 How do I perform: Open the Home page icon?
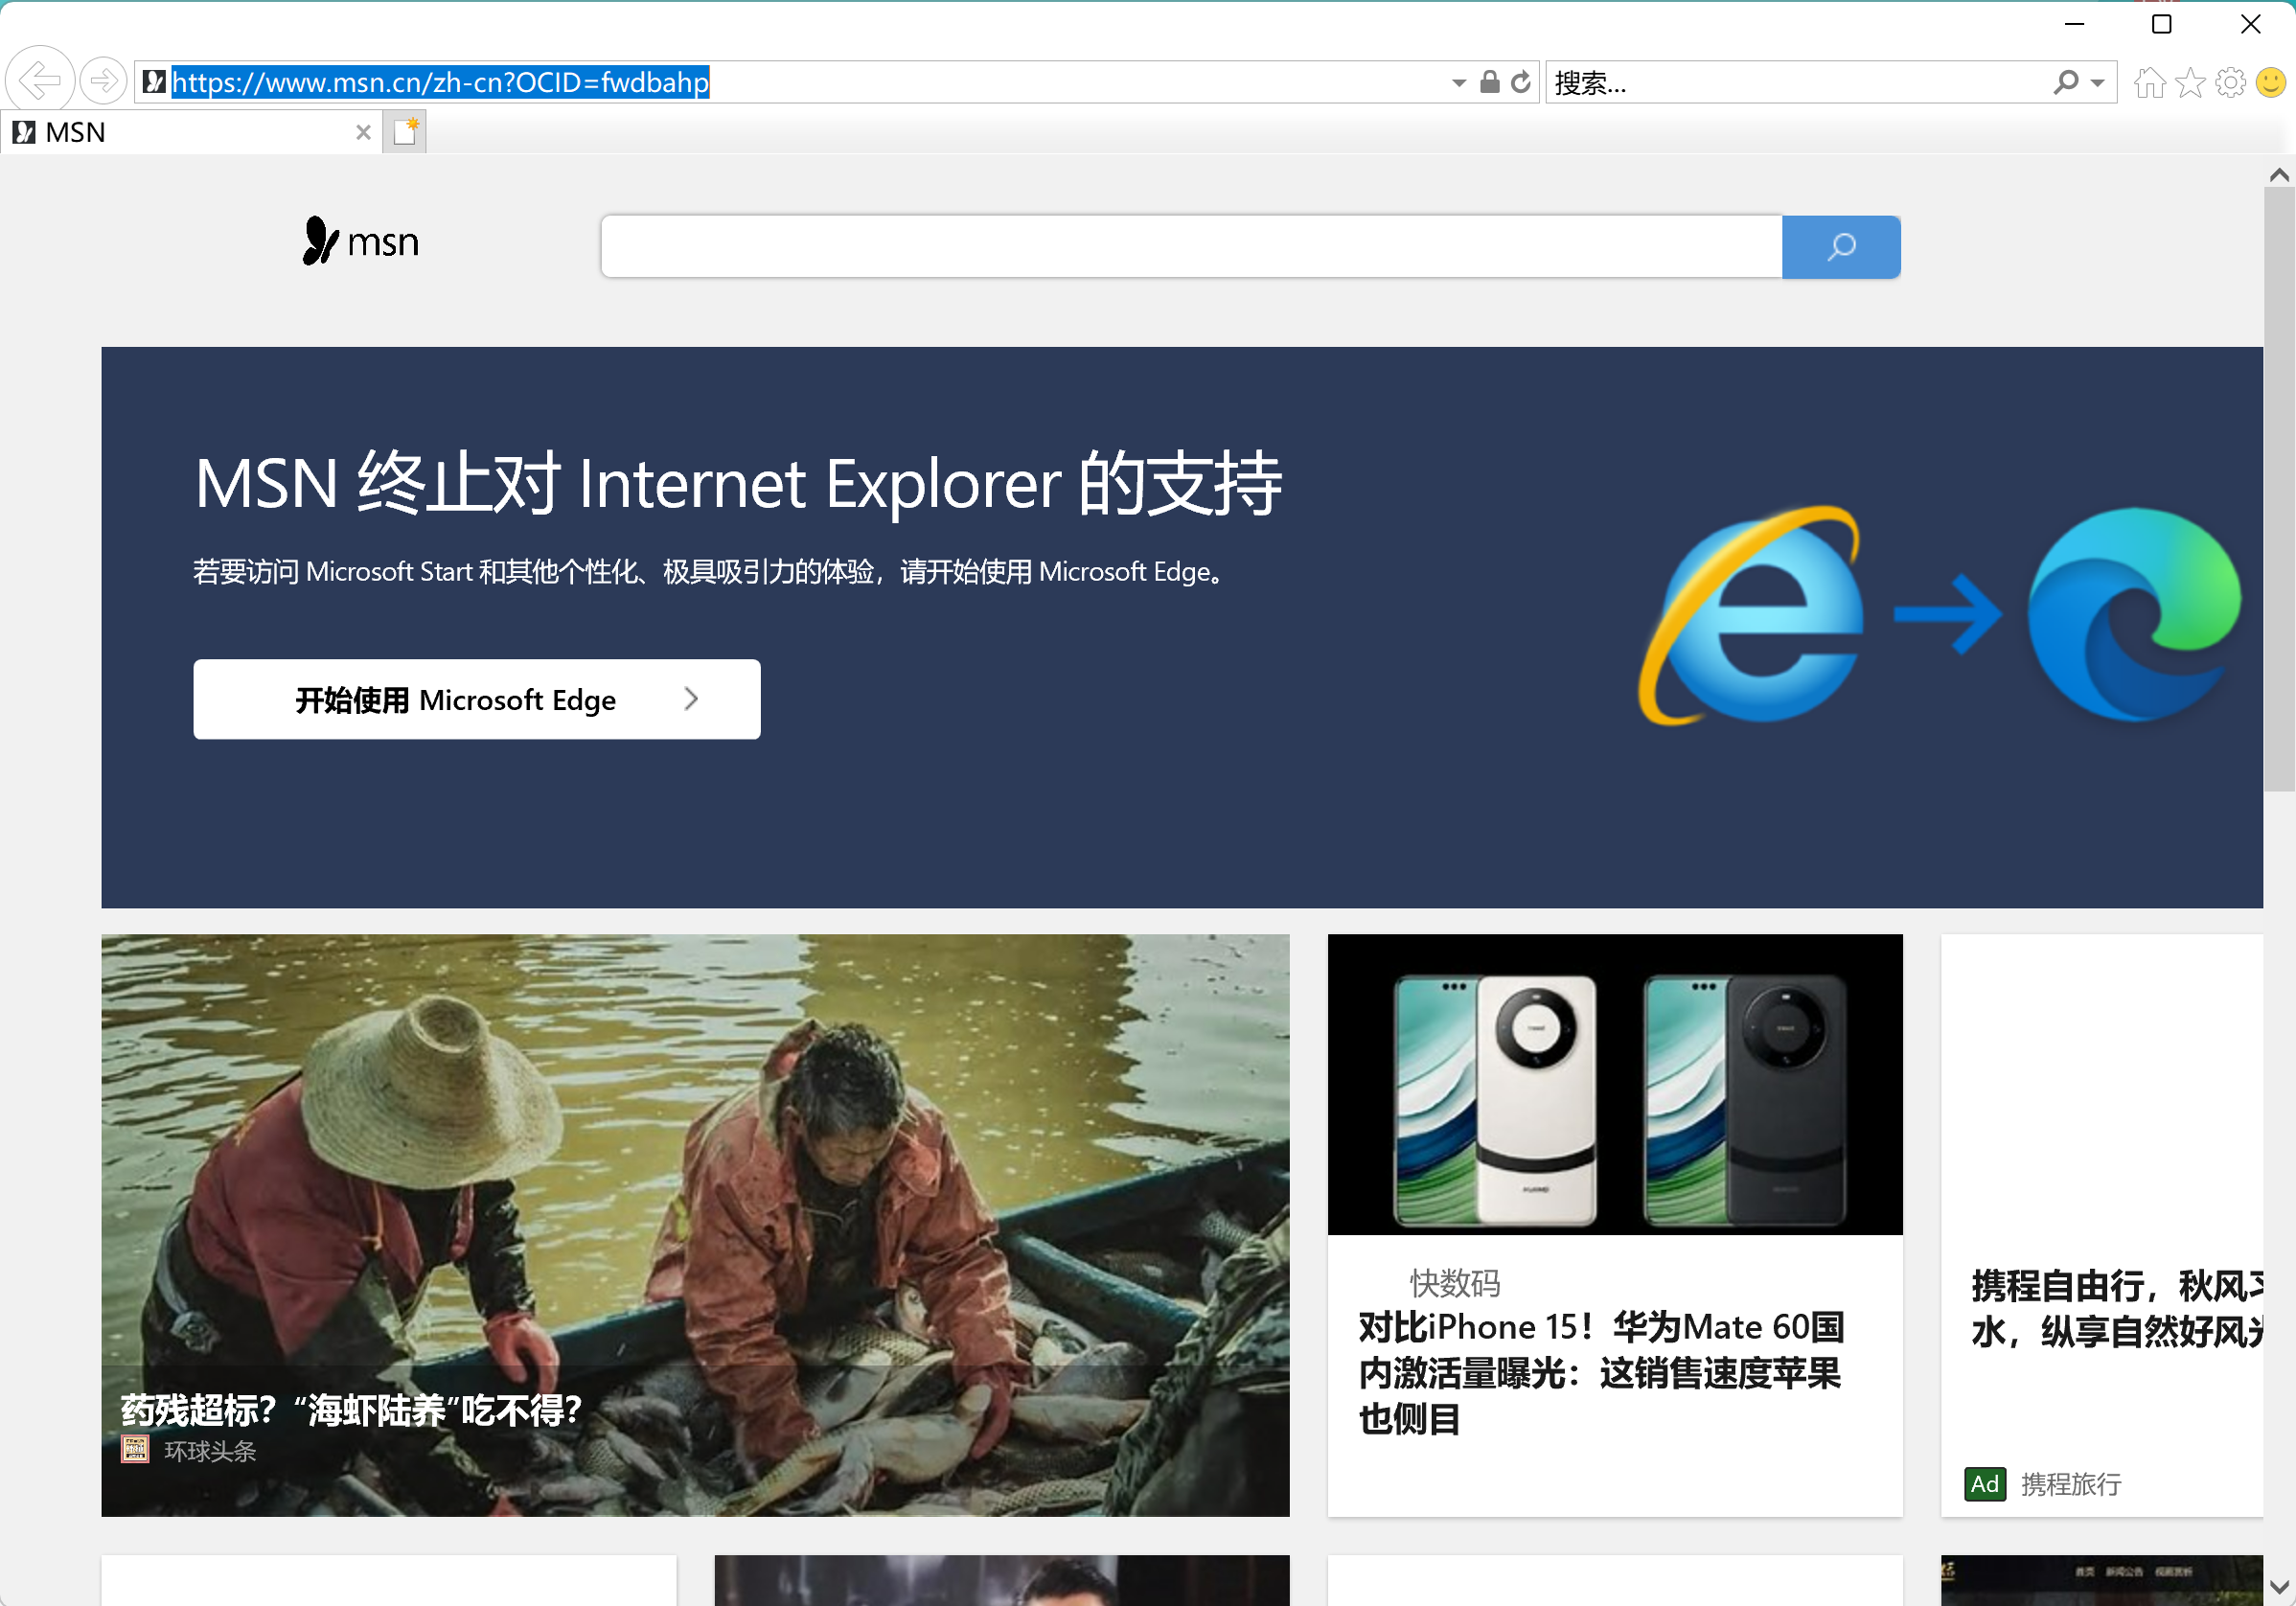(2148, 82)
